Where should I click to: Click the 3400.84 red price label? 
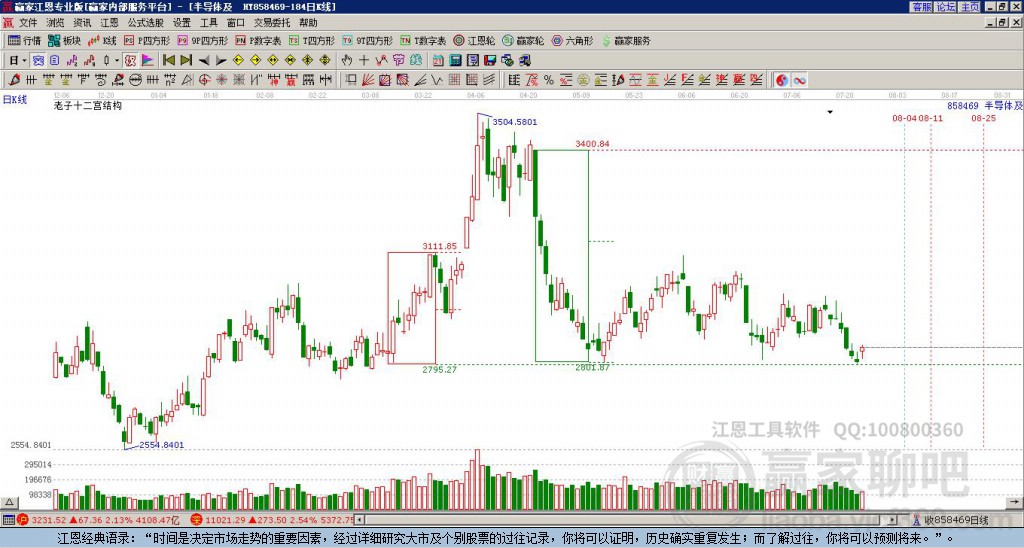click(x=592, y=144)
